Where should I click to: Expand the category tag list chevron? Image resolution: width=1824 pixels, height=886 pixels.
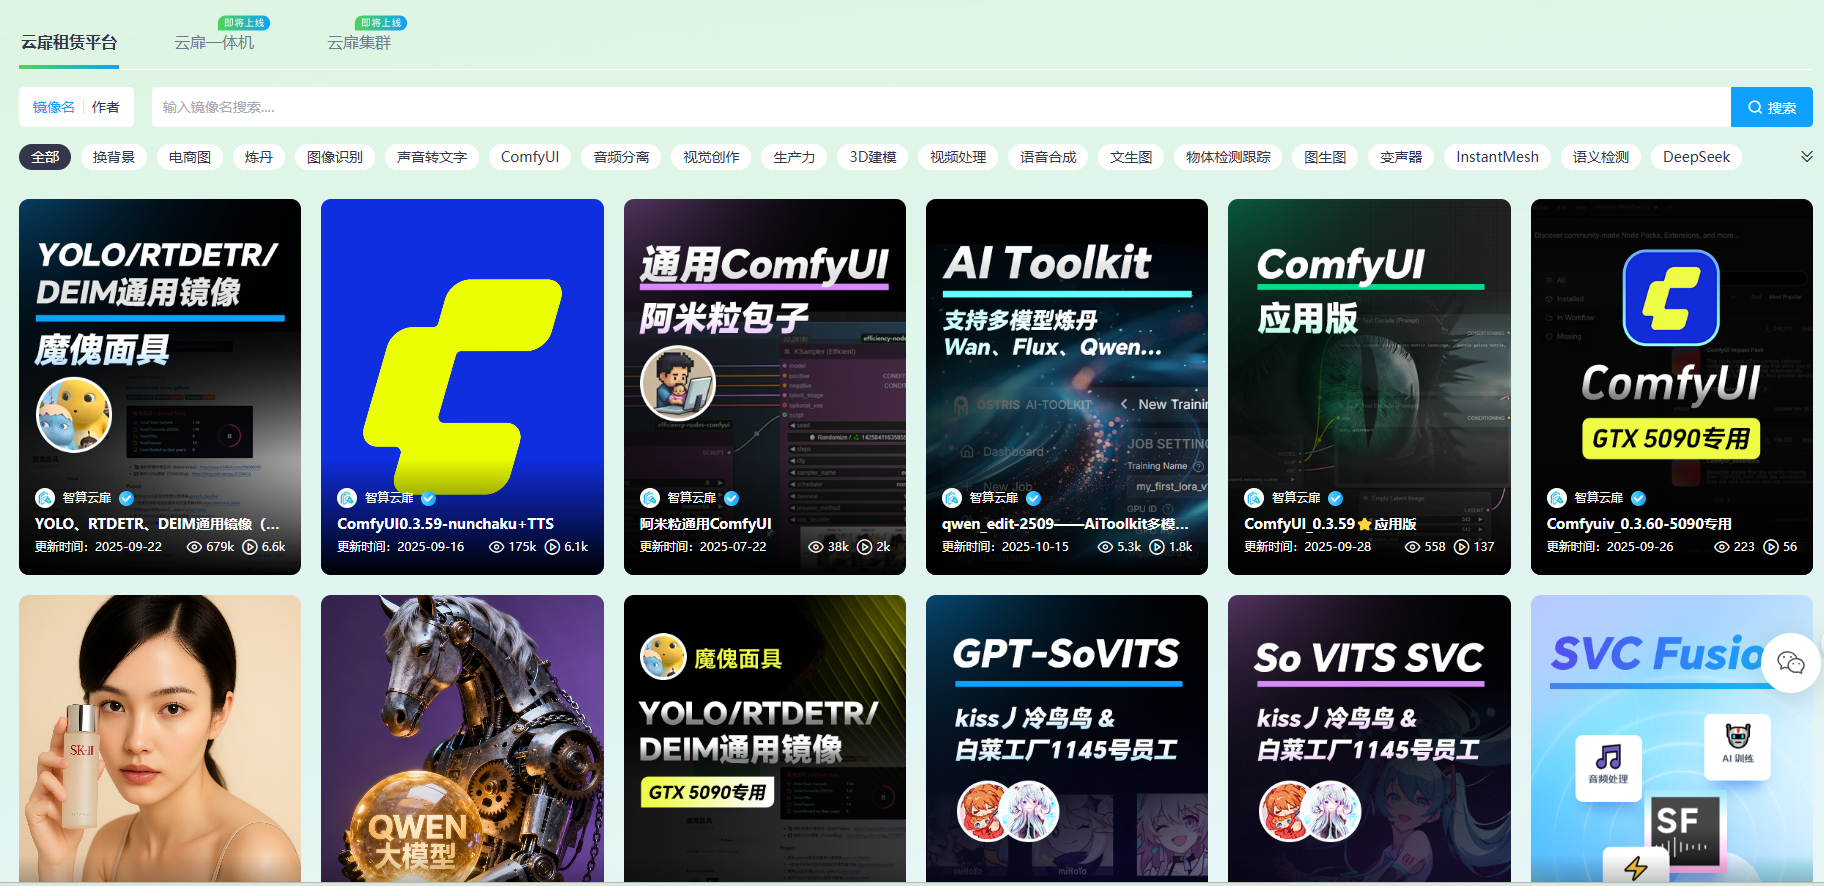pyautogui.click(x=1807, y=157)
